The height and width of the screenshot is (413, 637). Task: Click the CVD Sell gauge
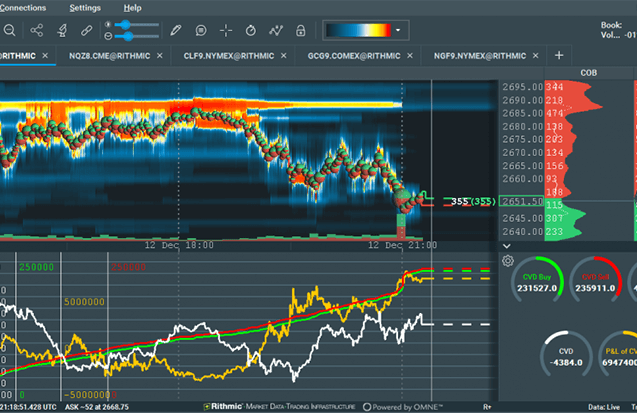(x=596, y=280)
